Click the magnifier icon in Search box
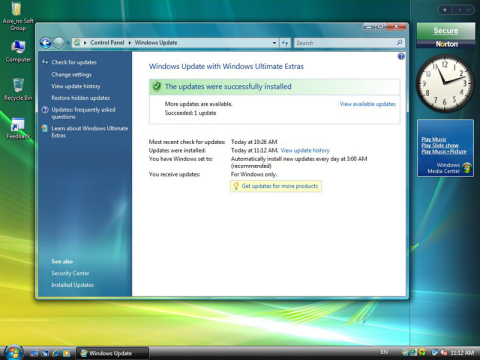The height and width of the screenshot is (360, 480). click(x=399, y=42)
